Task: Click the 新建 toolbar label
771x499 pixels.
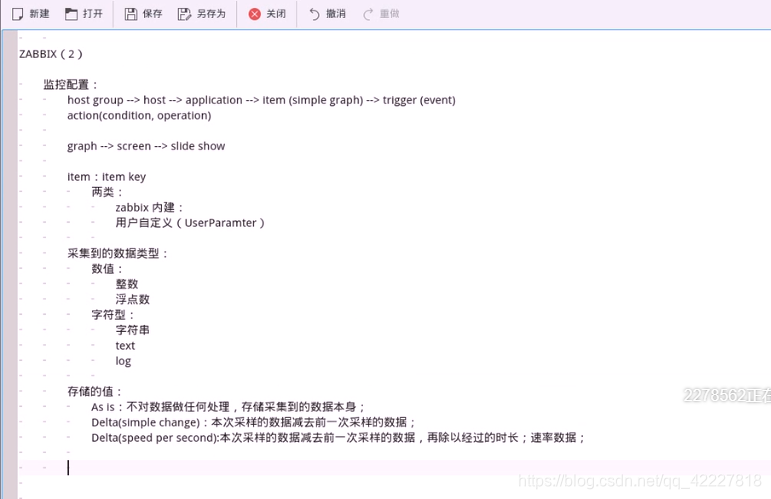Action: 39,14
